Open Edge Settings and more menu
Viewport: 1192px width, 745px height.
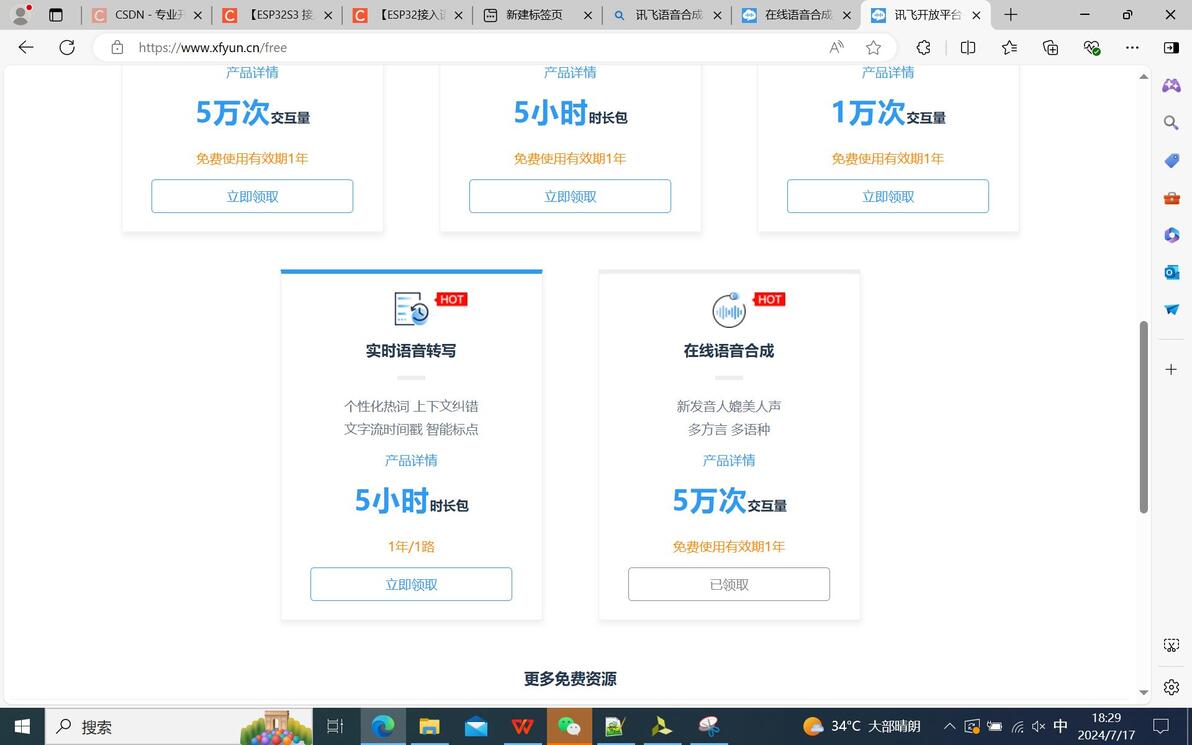[1132, 47]
